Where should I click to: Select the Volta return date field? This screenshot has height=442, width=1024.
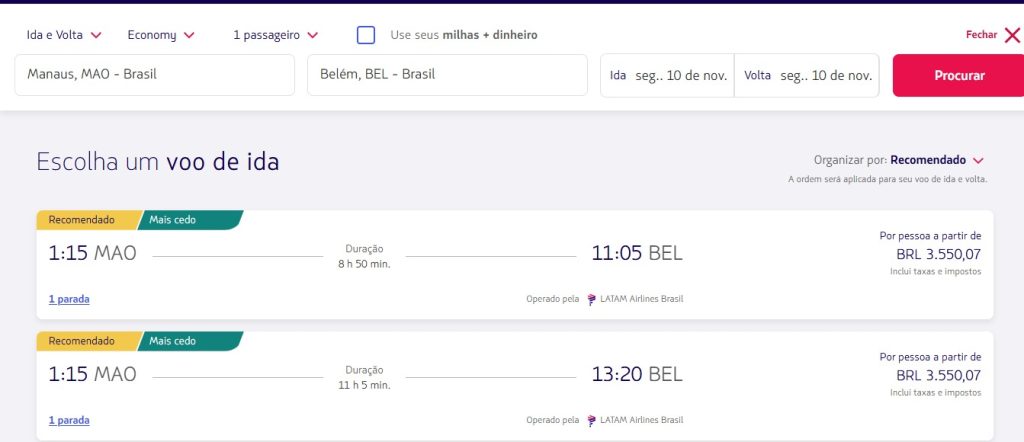(x=806, y=76)
